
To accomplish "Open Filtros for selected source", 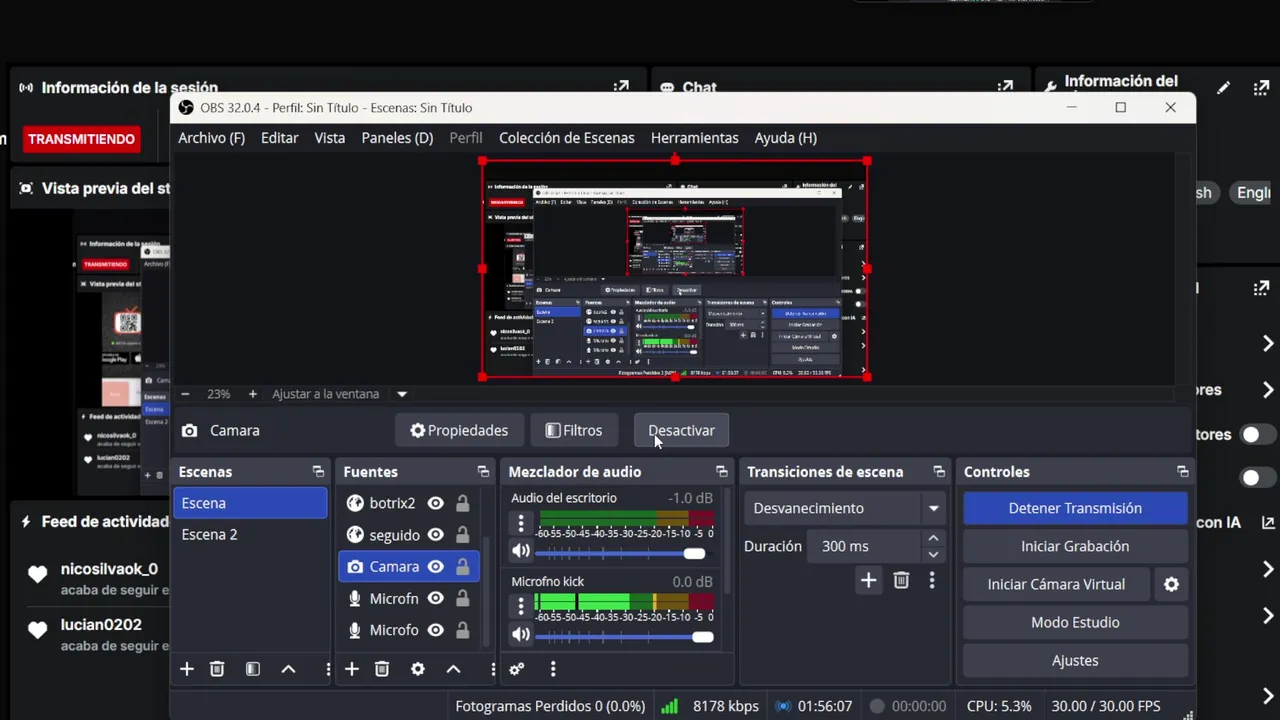I will pyautogui.click(x=574, y=430).
